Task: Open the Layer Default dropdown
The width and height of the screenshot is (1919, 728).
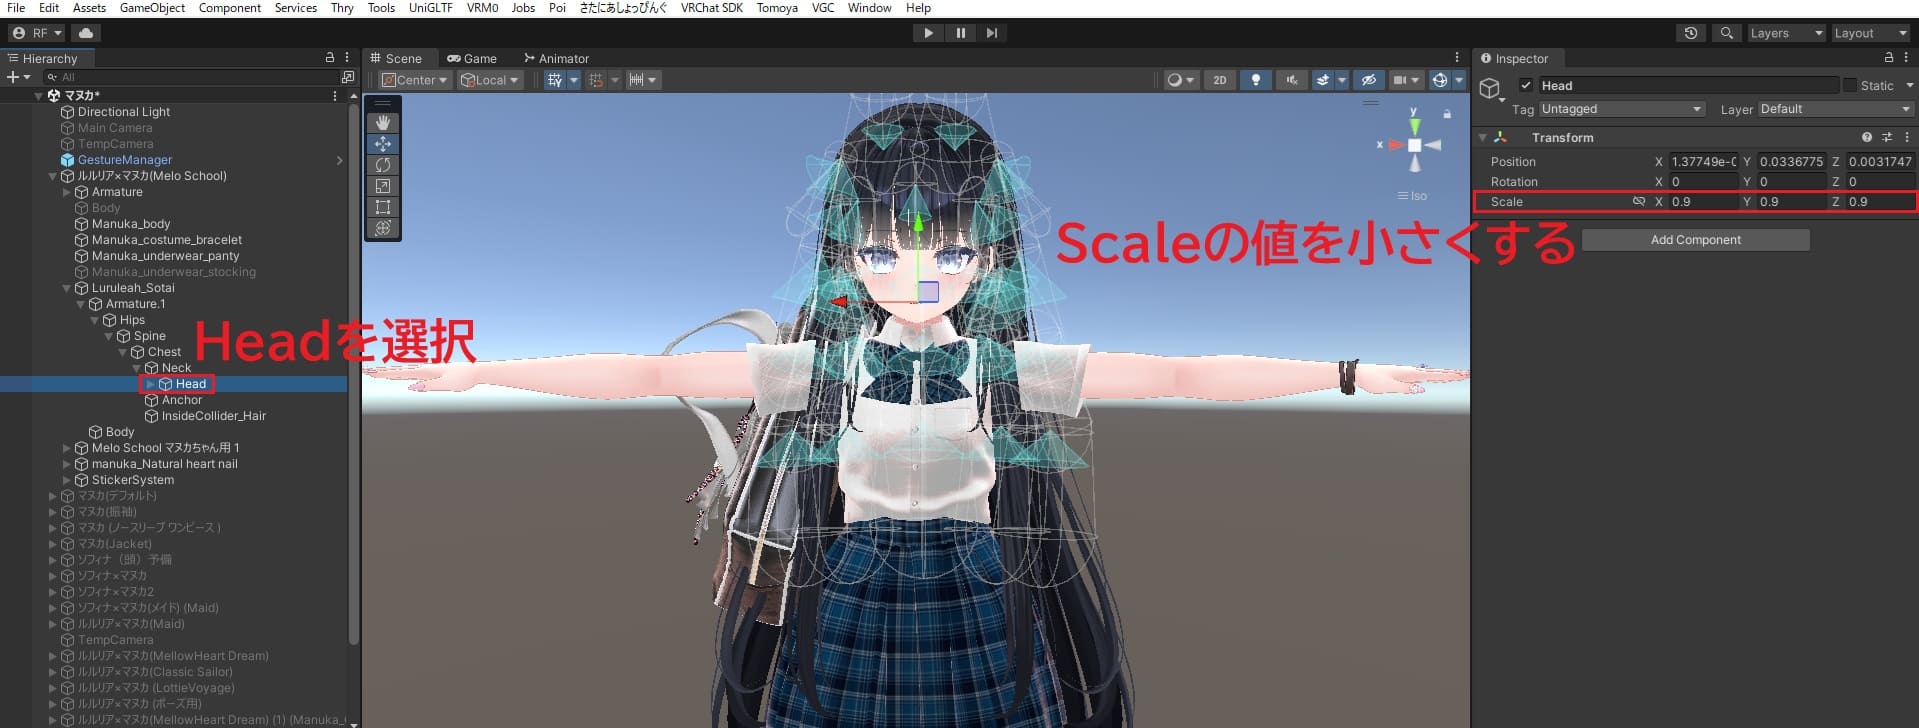Action: pyautogui.click(x=1835, y=109)
